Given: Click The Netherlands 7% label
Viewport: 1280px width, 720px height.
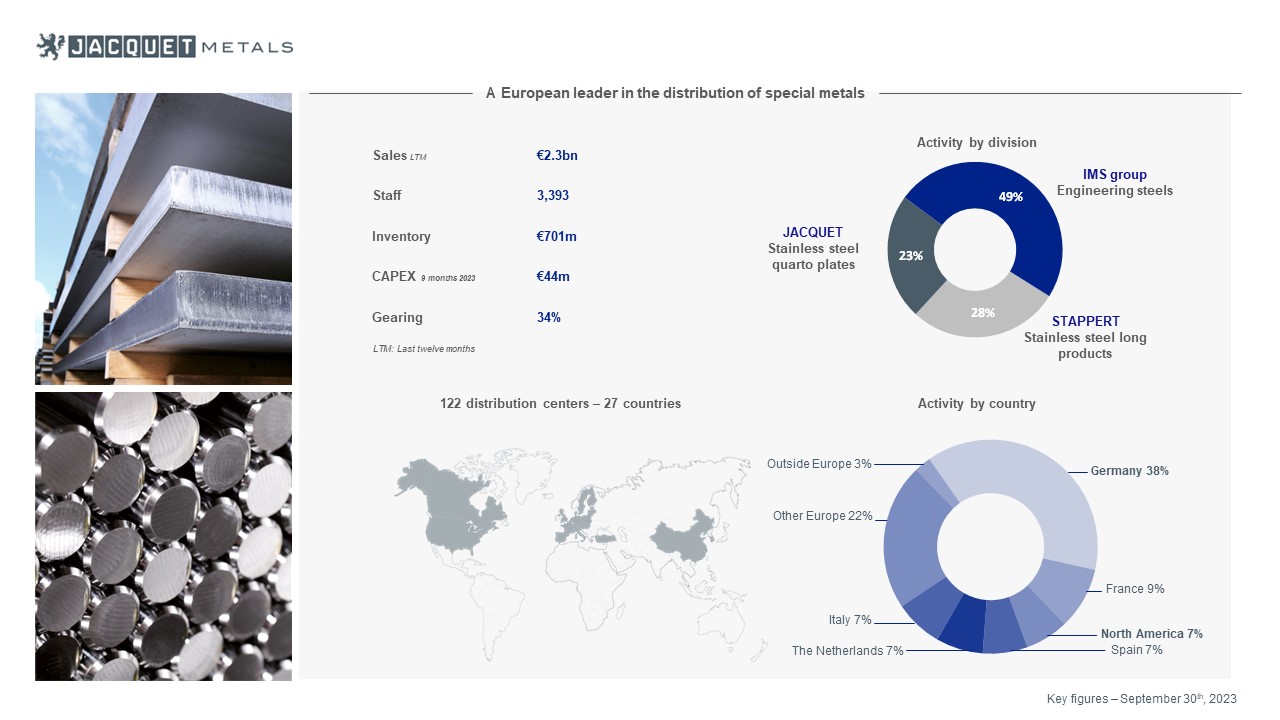Looking at the screenshot, I should tap(847, 651).
